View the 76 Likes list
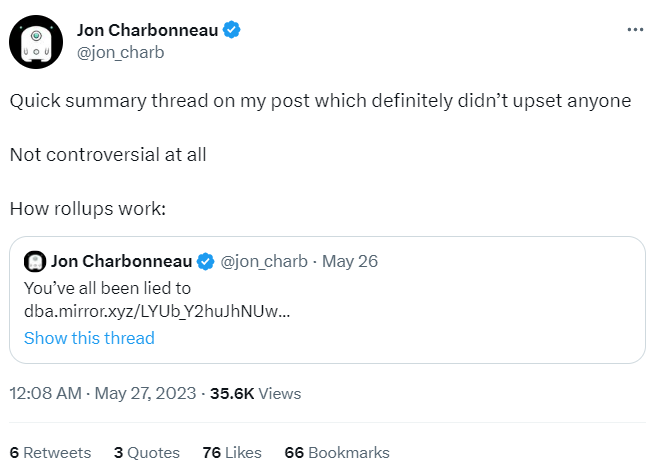The height and width of the screenshot is (476, 655). (x=231, y=452)
